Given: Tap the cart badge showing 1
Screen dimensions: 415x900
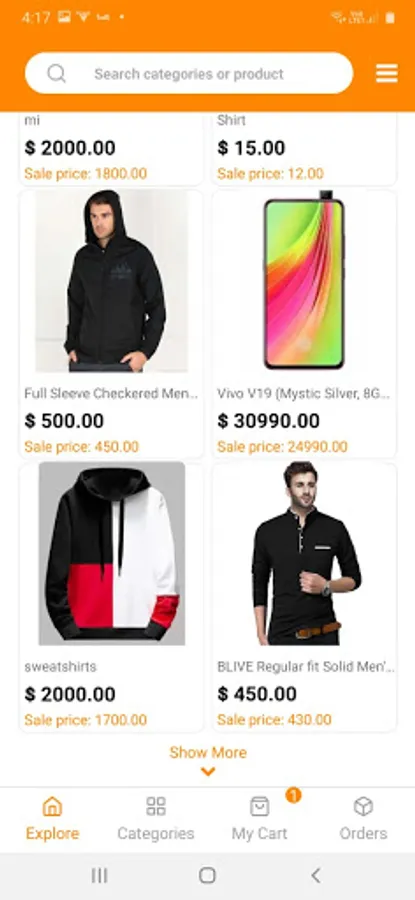Looking at the screenshot, I should (x=293, y=795).
